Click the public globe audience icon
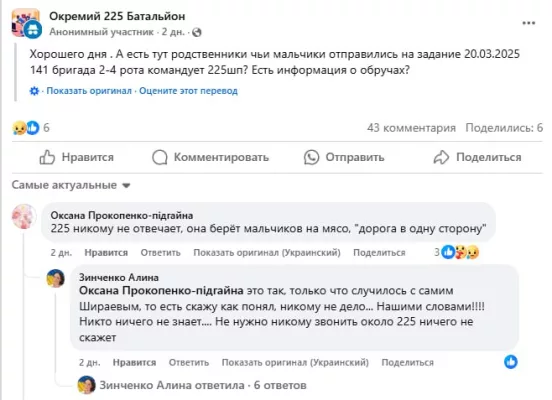Viewport: 552px width, 400px height. pyautogui.click(x=197, y=32)
